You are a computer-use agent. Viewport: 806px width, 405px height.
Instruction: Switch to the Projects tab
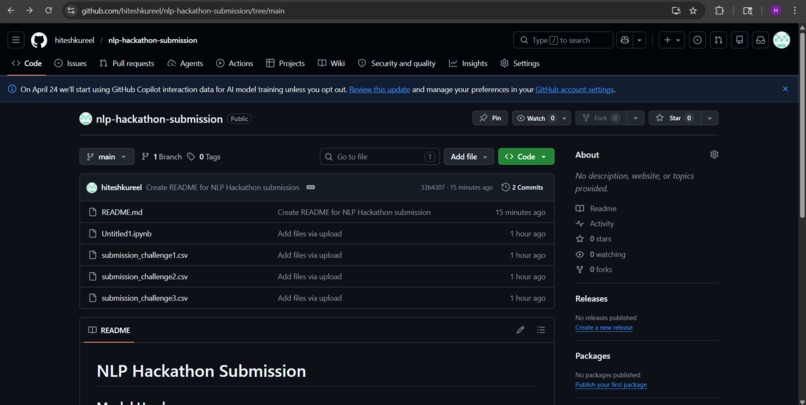[285, 63]
